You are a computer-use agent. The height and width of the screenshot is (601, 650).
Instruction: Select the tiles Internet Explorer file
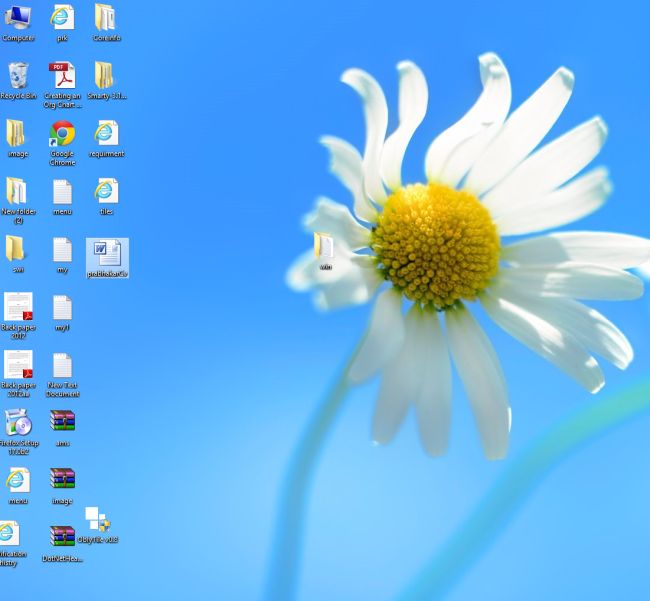click(x=107, y=197)
